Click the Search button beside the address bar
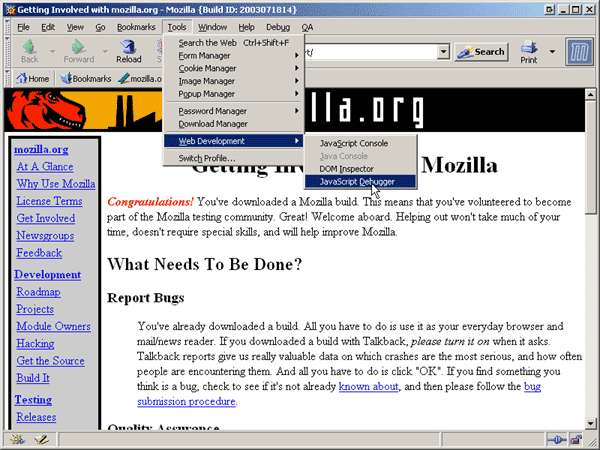The height and width of the screenshot is (450, 600). (481, 51)
